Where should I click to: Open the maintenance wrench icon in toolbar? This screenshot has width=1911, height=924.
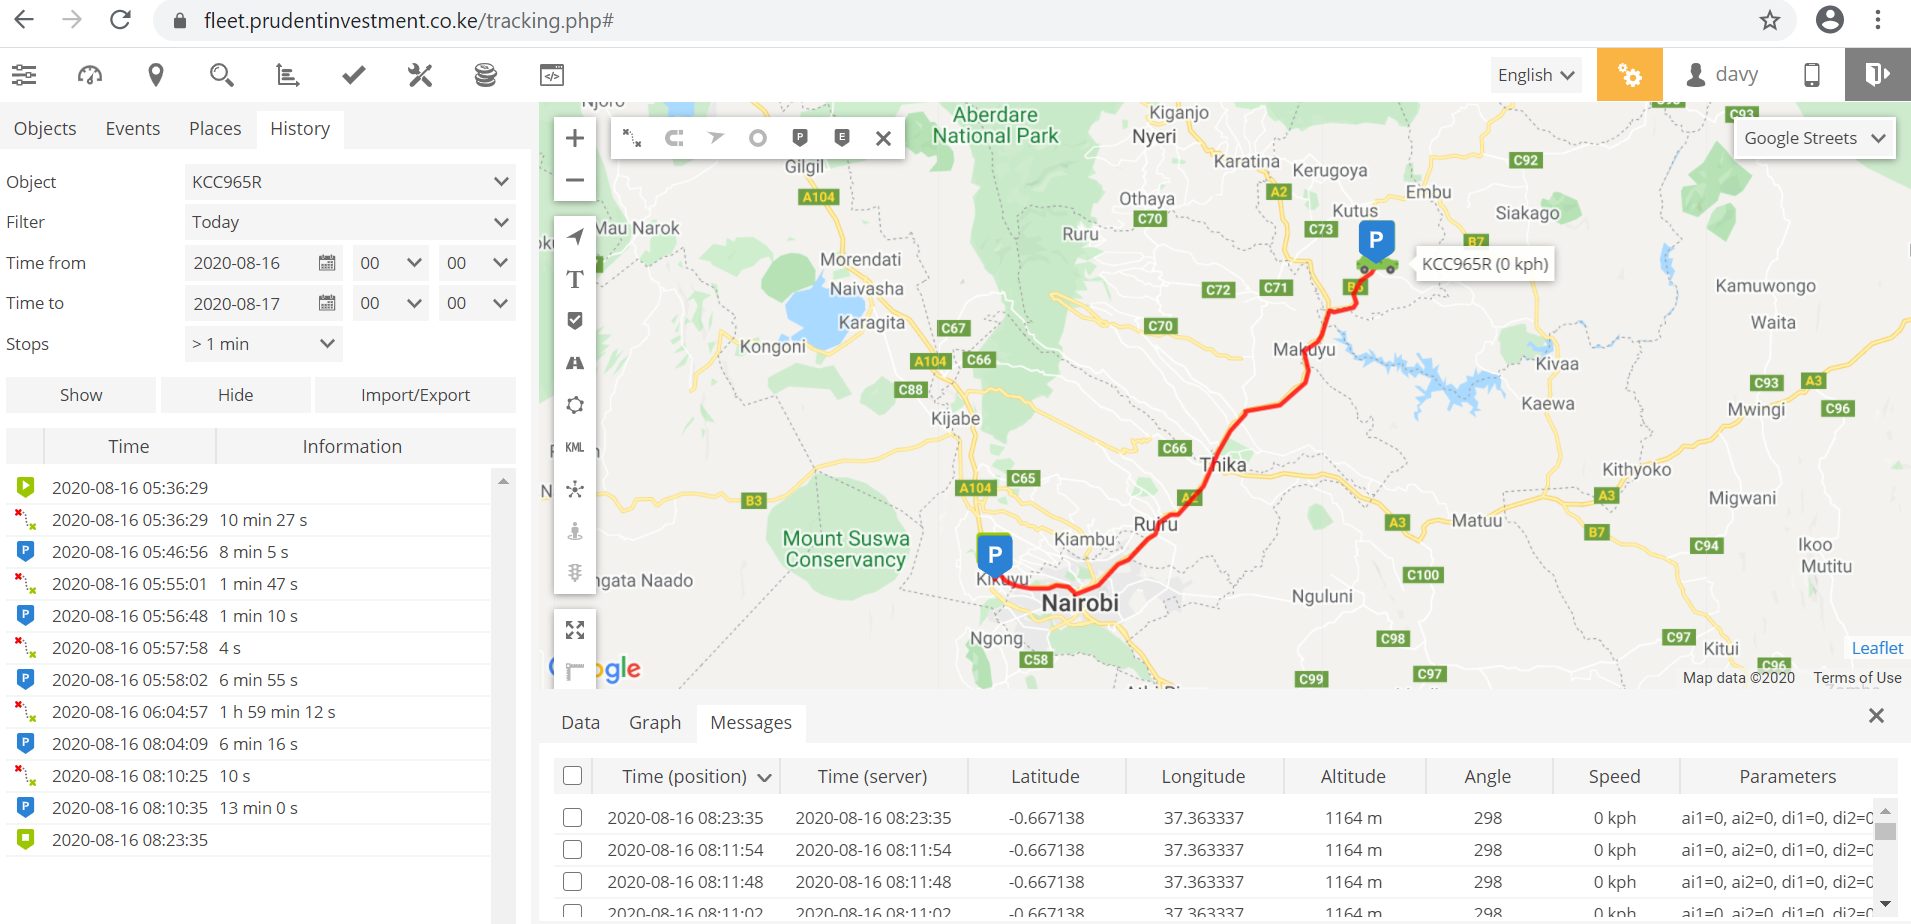420,75
